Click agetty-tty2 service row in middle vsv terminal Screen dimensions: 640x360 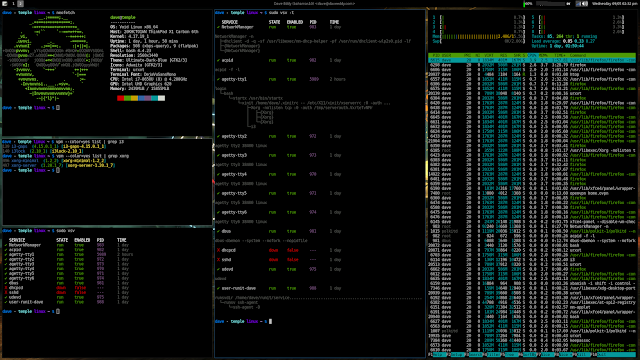(x=279, y=136)
